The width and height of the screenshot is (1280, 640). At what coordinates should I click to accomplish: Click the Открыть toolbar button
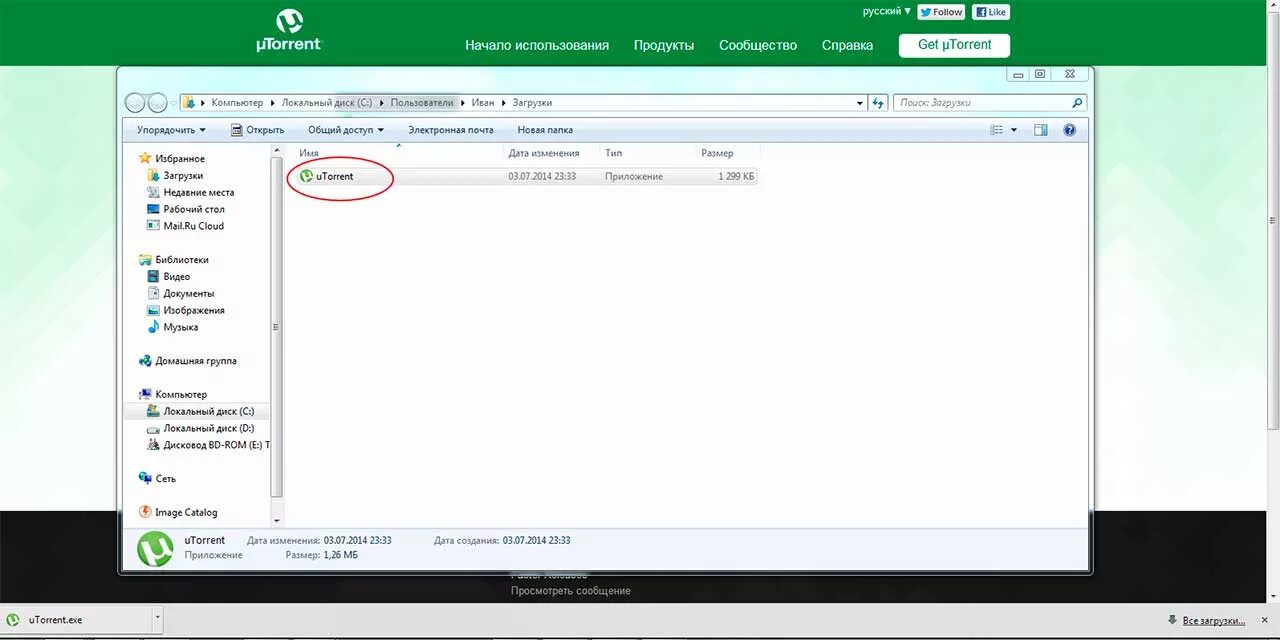(257, 130)
